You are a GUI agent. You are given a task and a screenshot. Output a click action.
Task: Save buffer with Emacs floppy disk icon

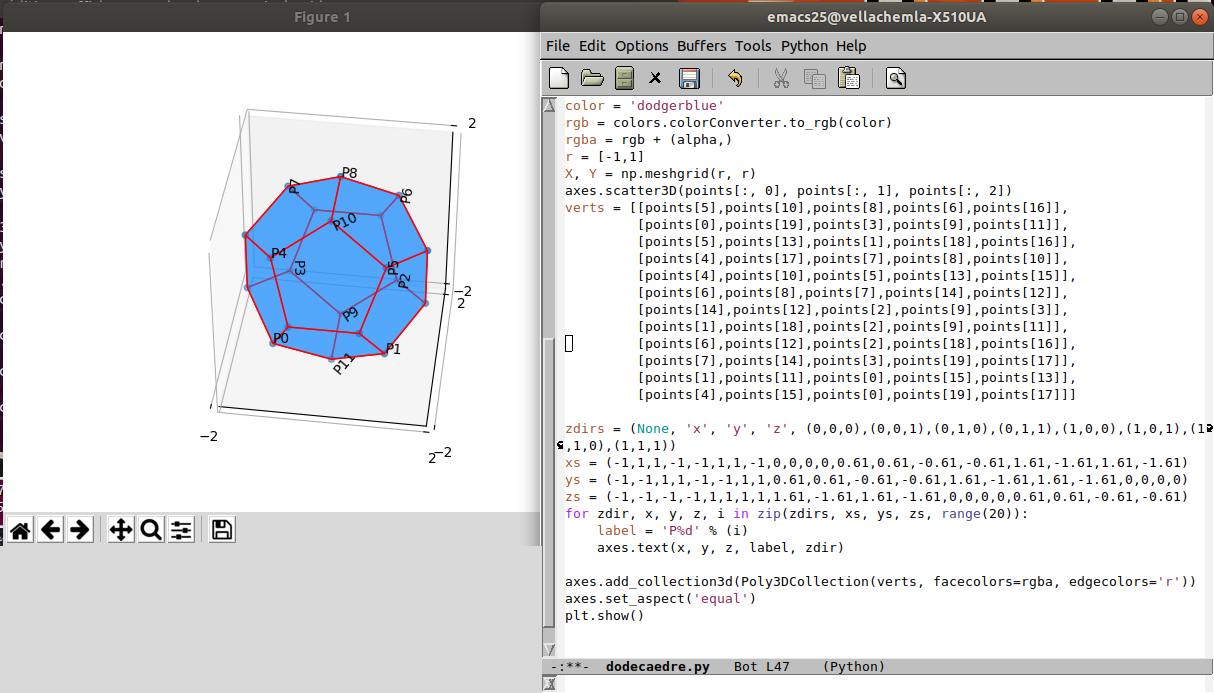click(688, 78)
